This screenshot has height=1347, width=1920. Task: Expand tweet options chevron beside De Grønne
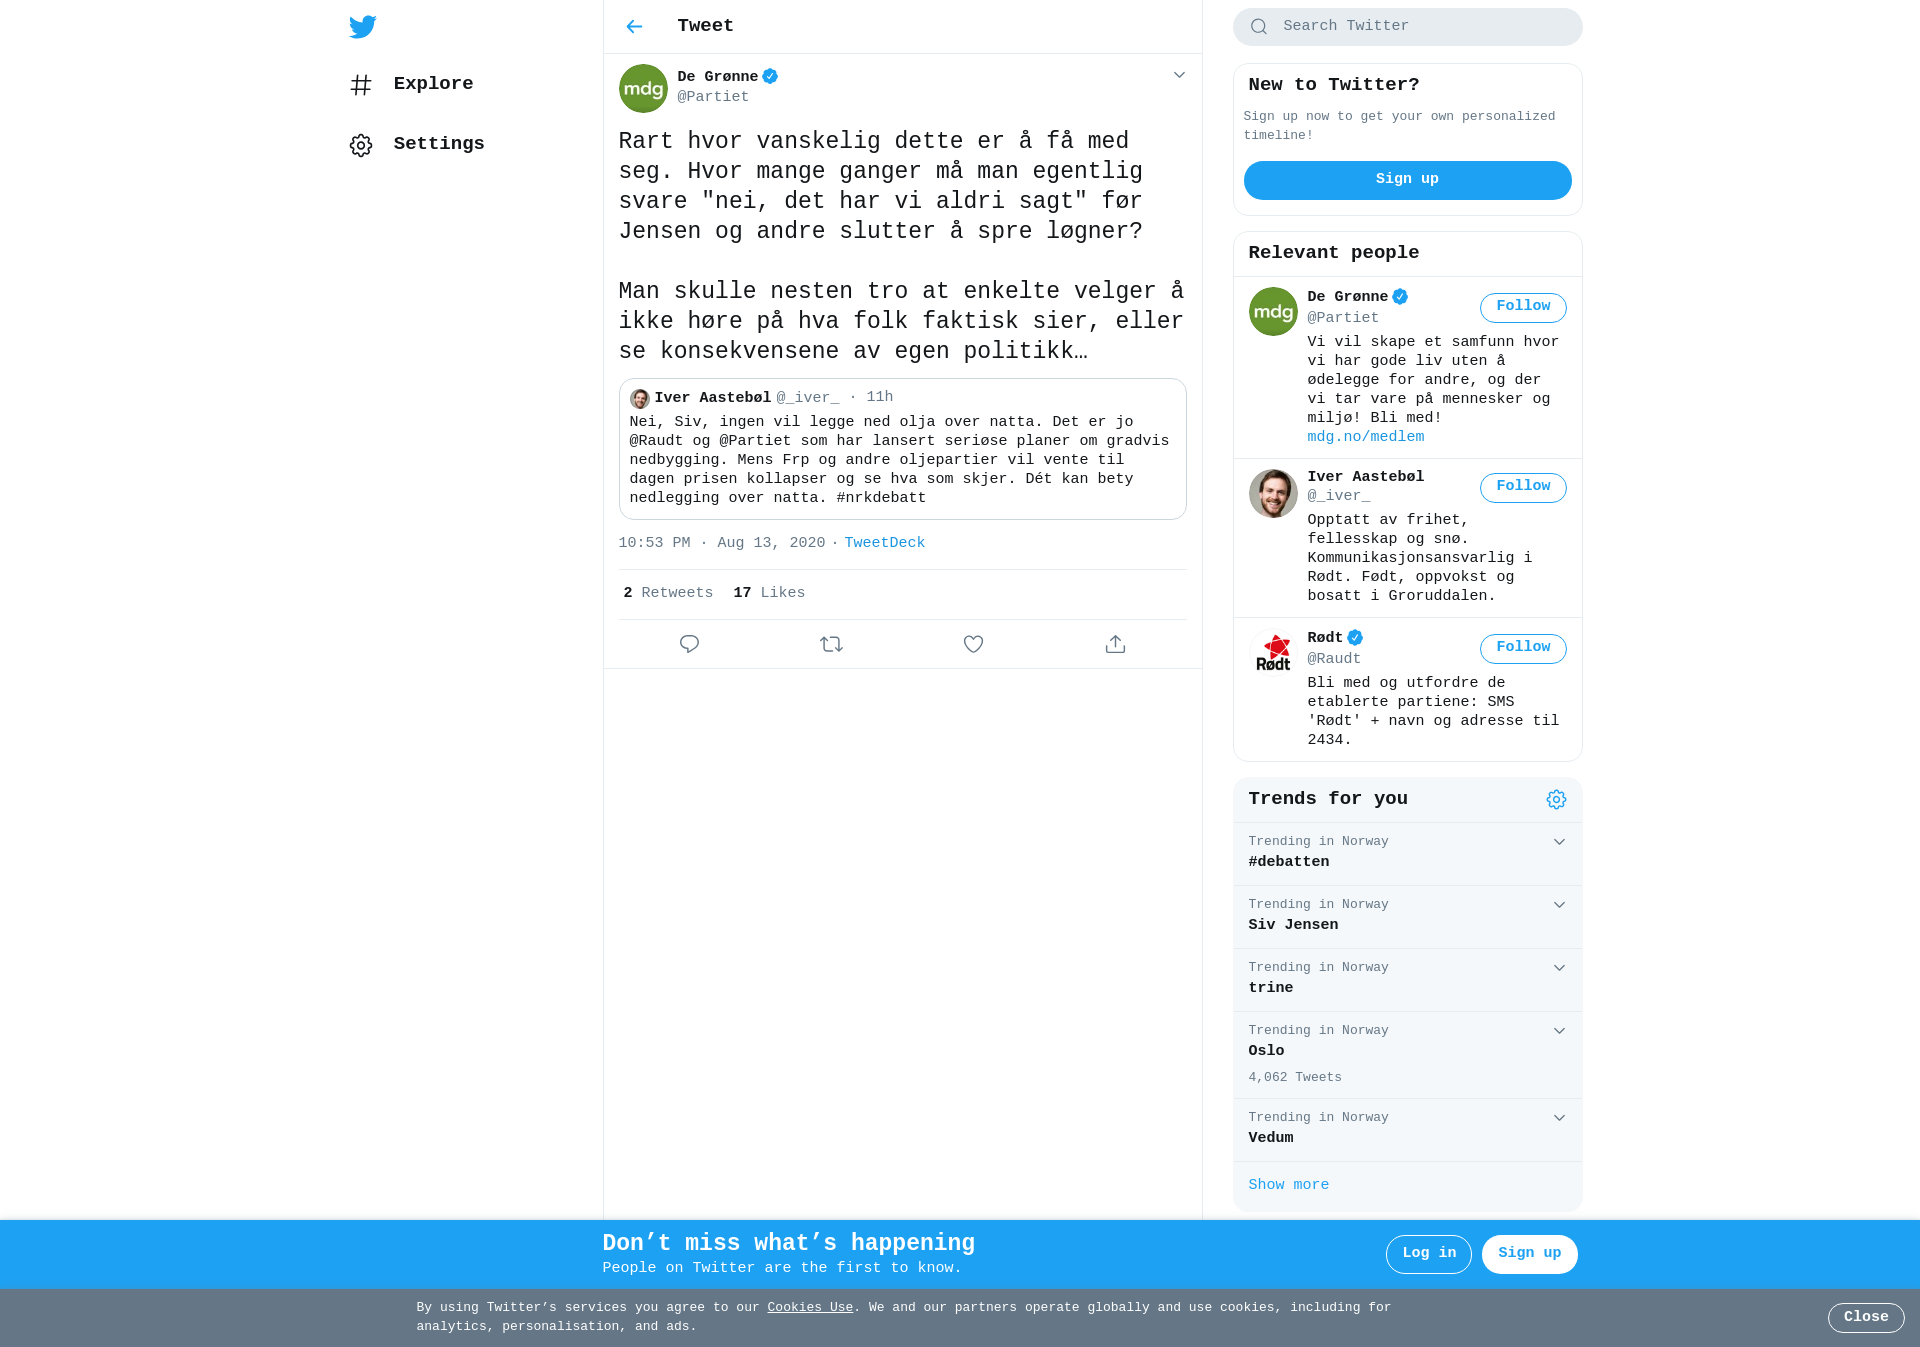tap(1179, 75)
